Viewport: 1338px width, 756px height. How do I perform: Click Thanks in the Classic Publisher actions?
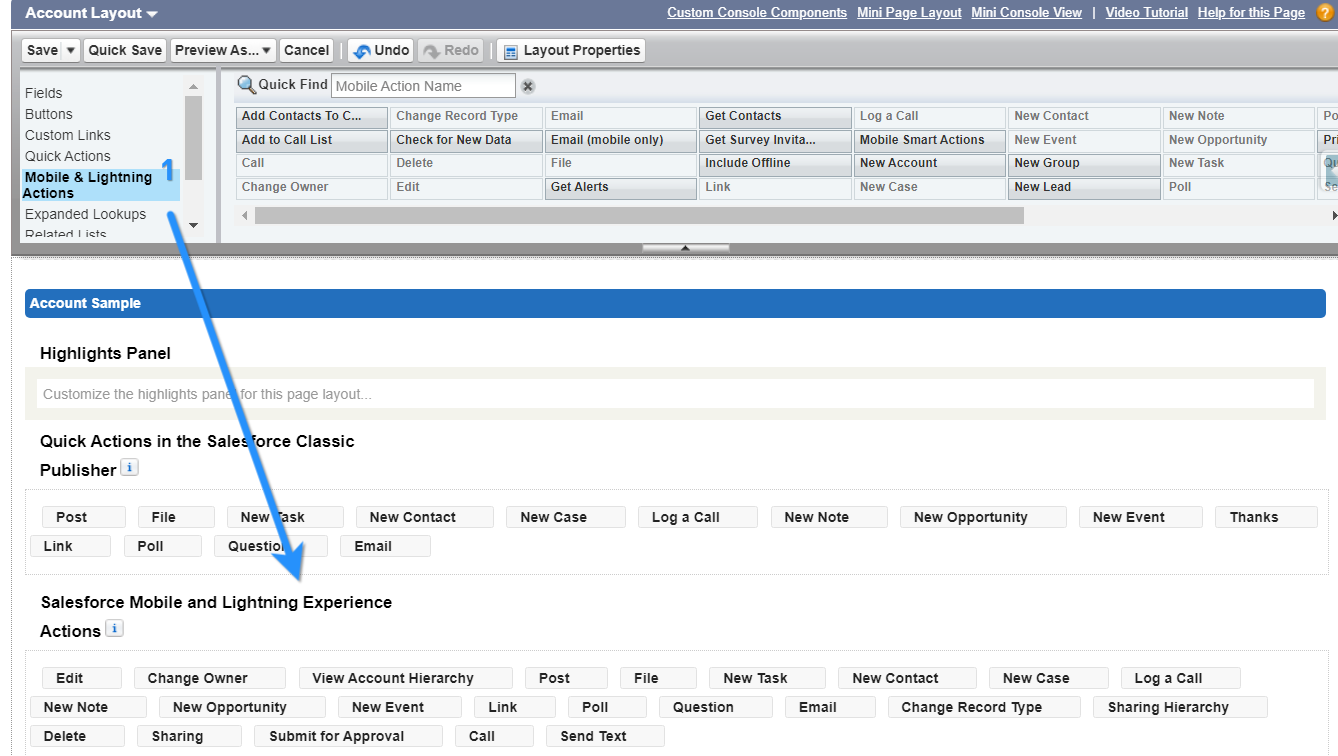[x=1267, y=517]
